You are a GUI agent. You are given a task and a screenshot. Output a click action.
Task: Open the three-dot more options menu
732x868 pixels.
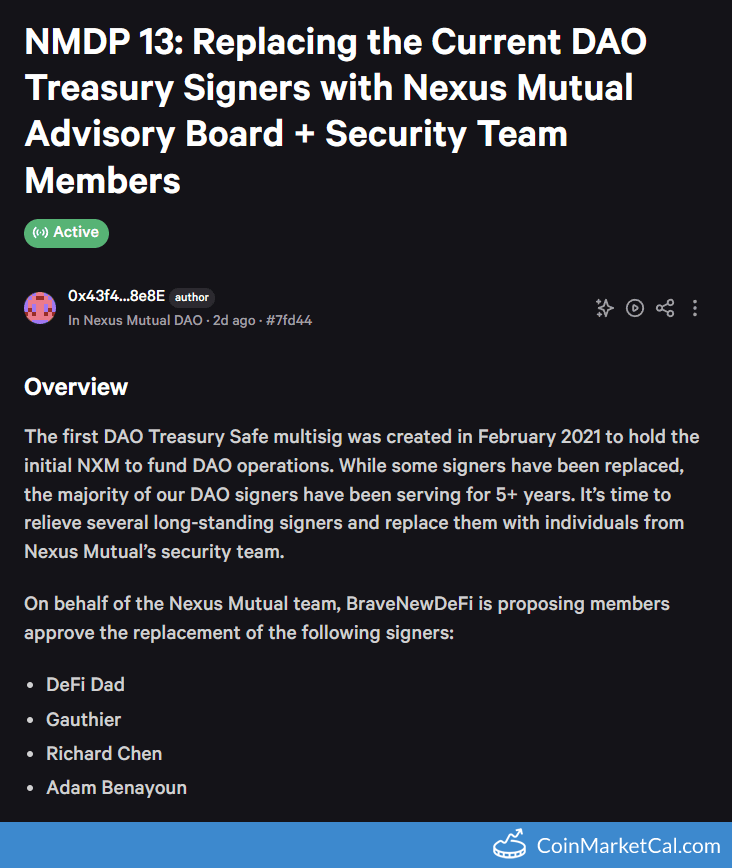coord(695,308)
